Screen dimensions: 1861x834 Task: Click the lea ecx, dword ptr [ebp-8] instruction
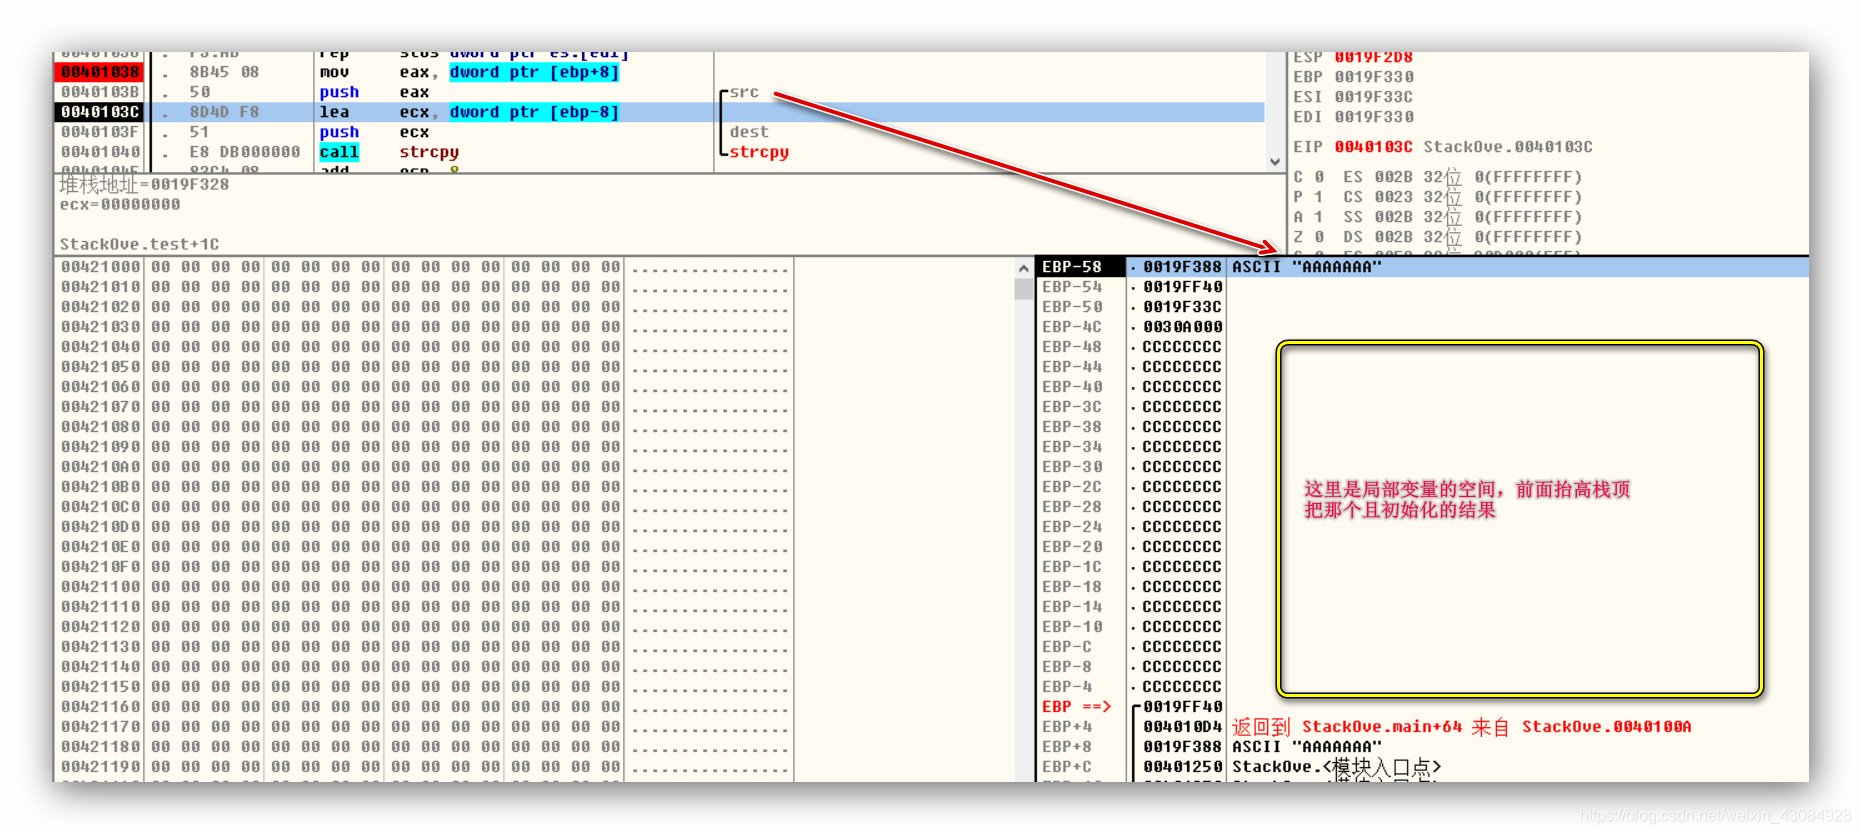pyautogui.click(x=469, y=112)
